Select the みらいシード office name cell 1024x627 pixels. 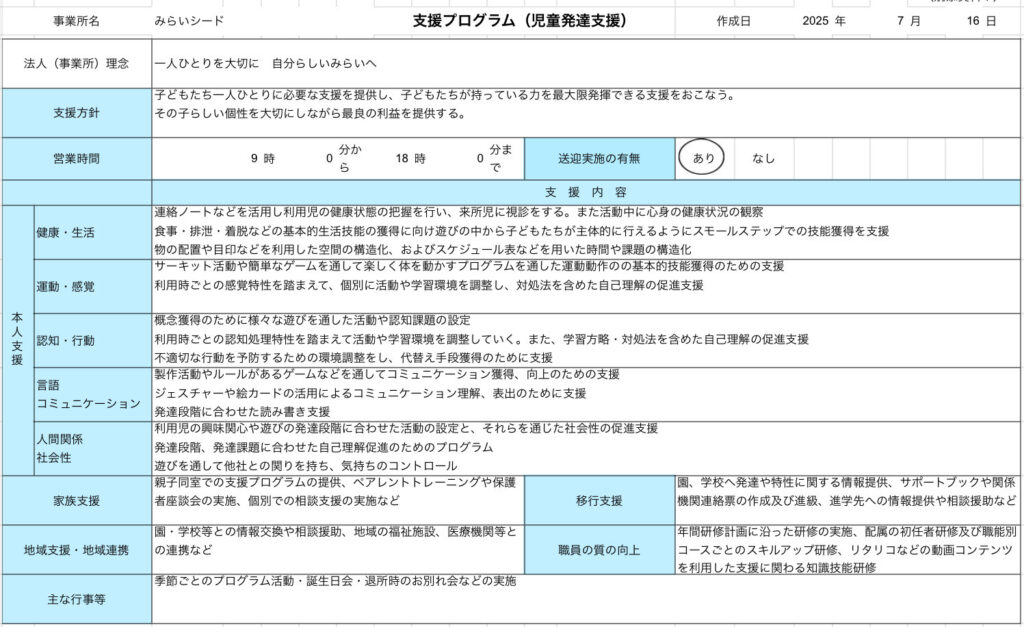pos(189,21)
